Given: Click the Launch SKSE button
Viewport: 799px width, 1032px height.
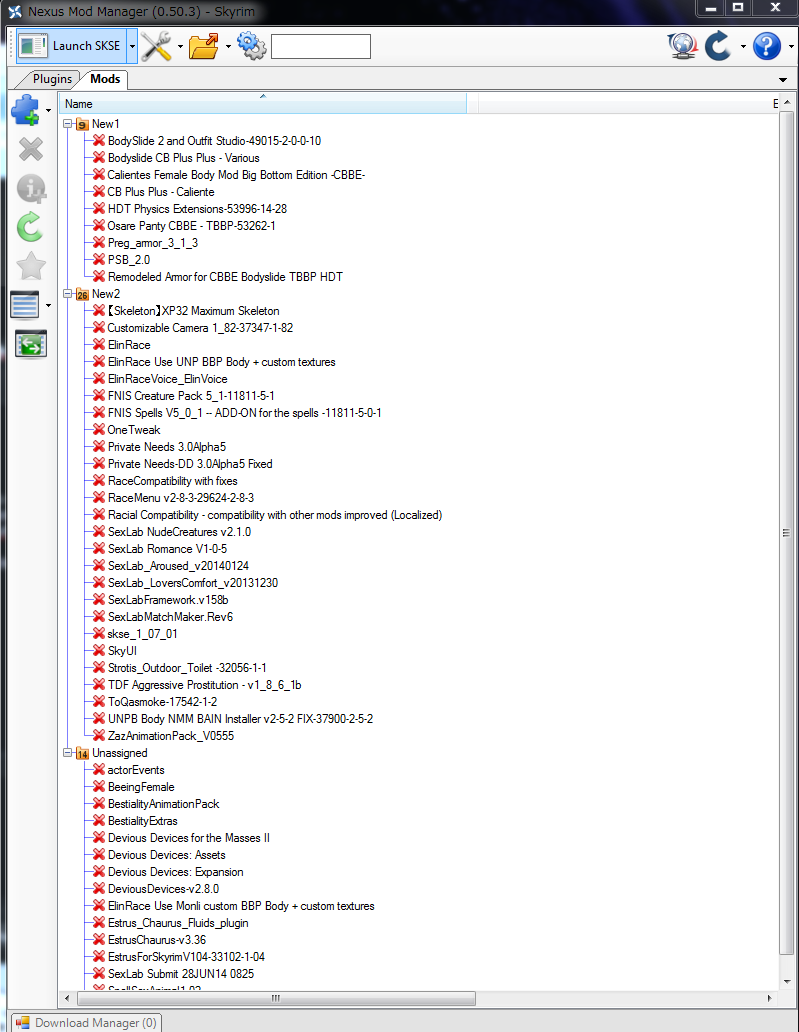Looking at the screenshot, I should tap(69, 46).
